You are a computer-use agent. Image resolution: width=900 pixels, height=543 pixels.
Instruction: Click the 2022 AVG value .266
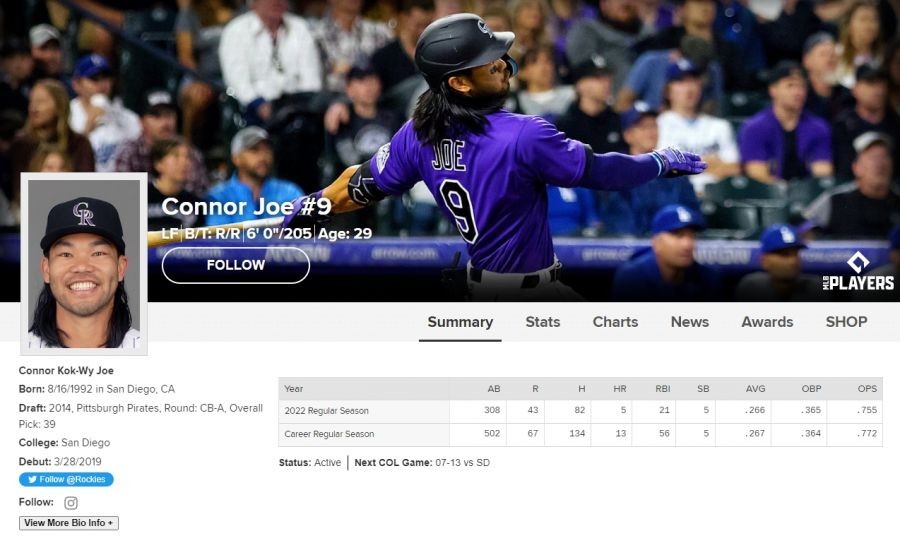[x=755, y=410]
